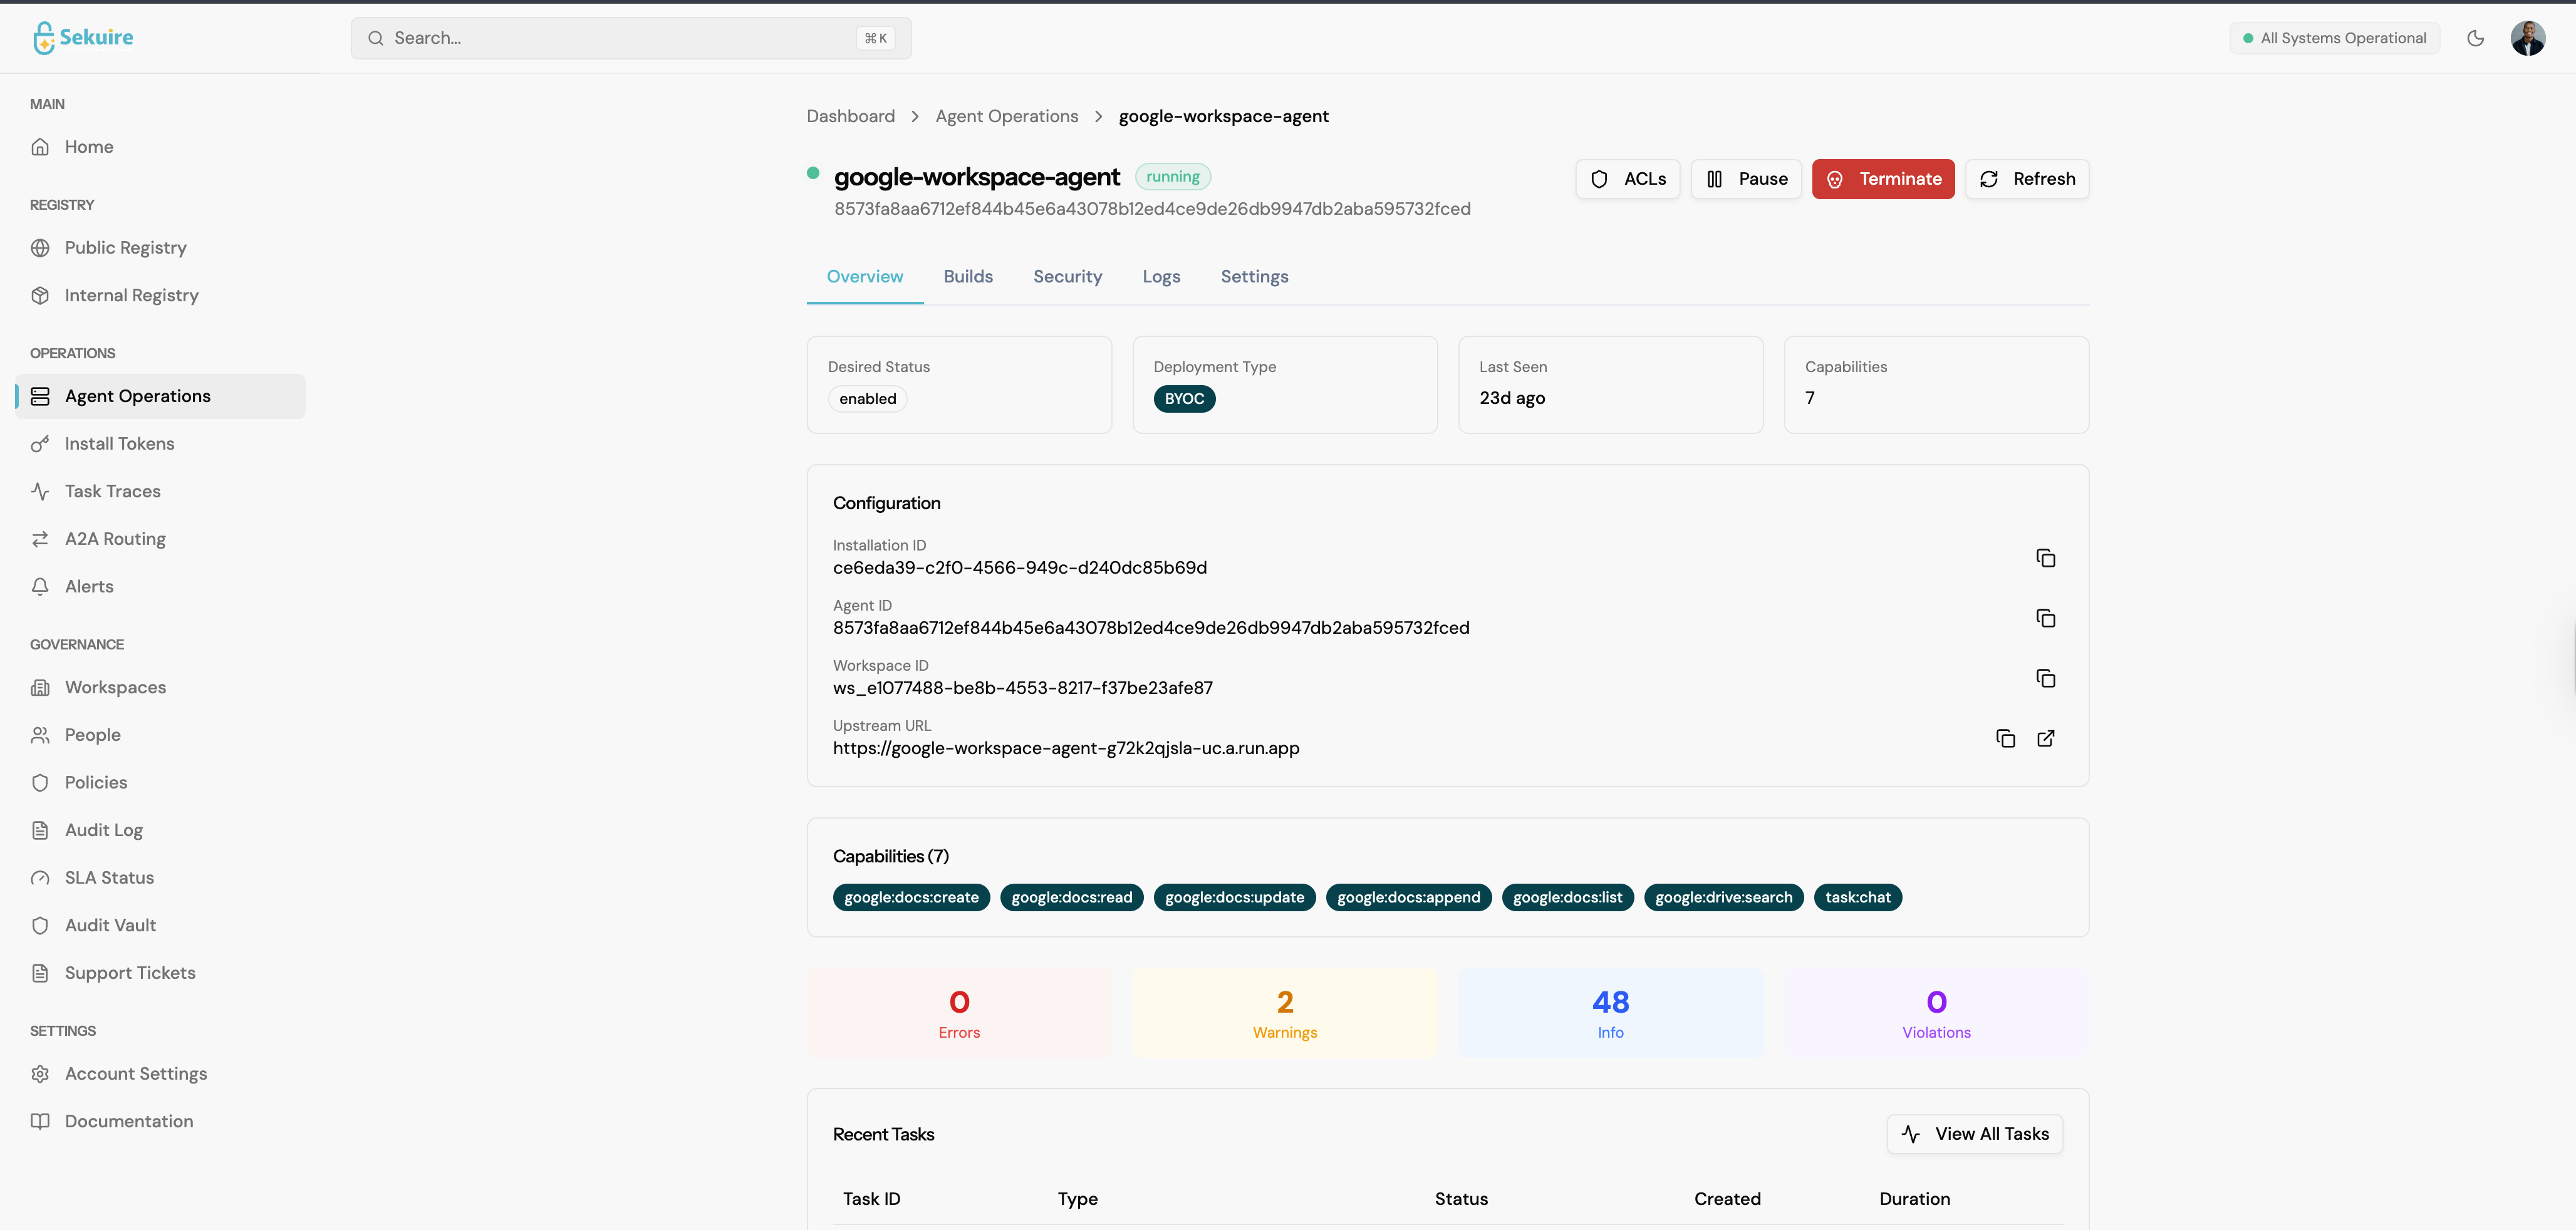Copy the Agent ID value
Screen dimensions: 2576x1230
point(2045,618)
